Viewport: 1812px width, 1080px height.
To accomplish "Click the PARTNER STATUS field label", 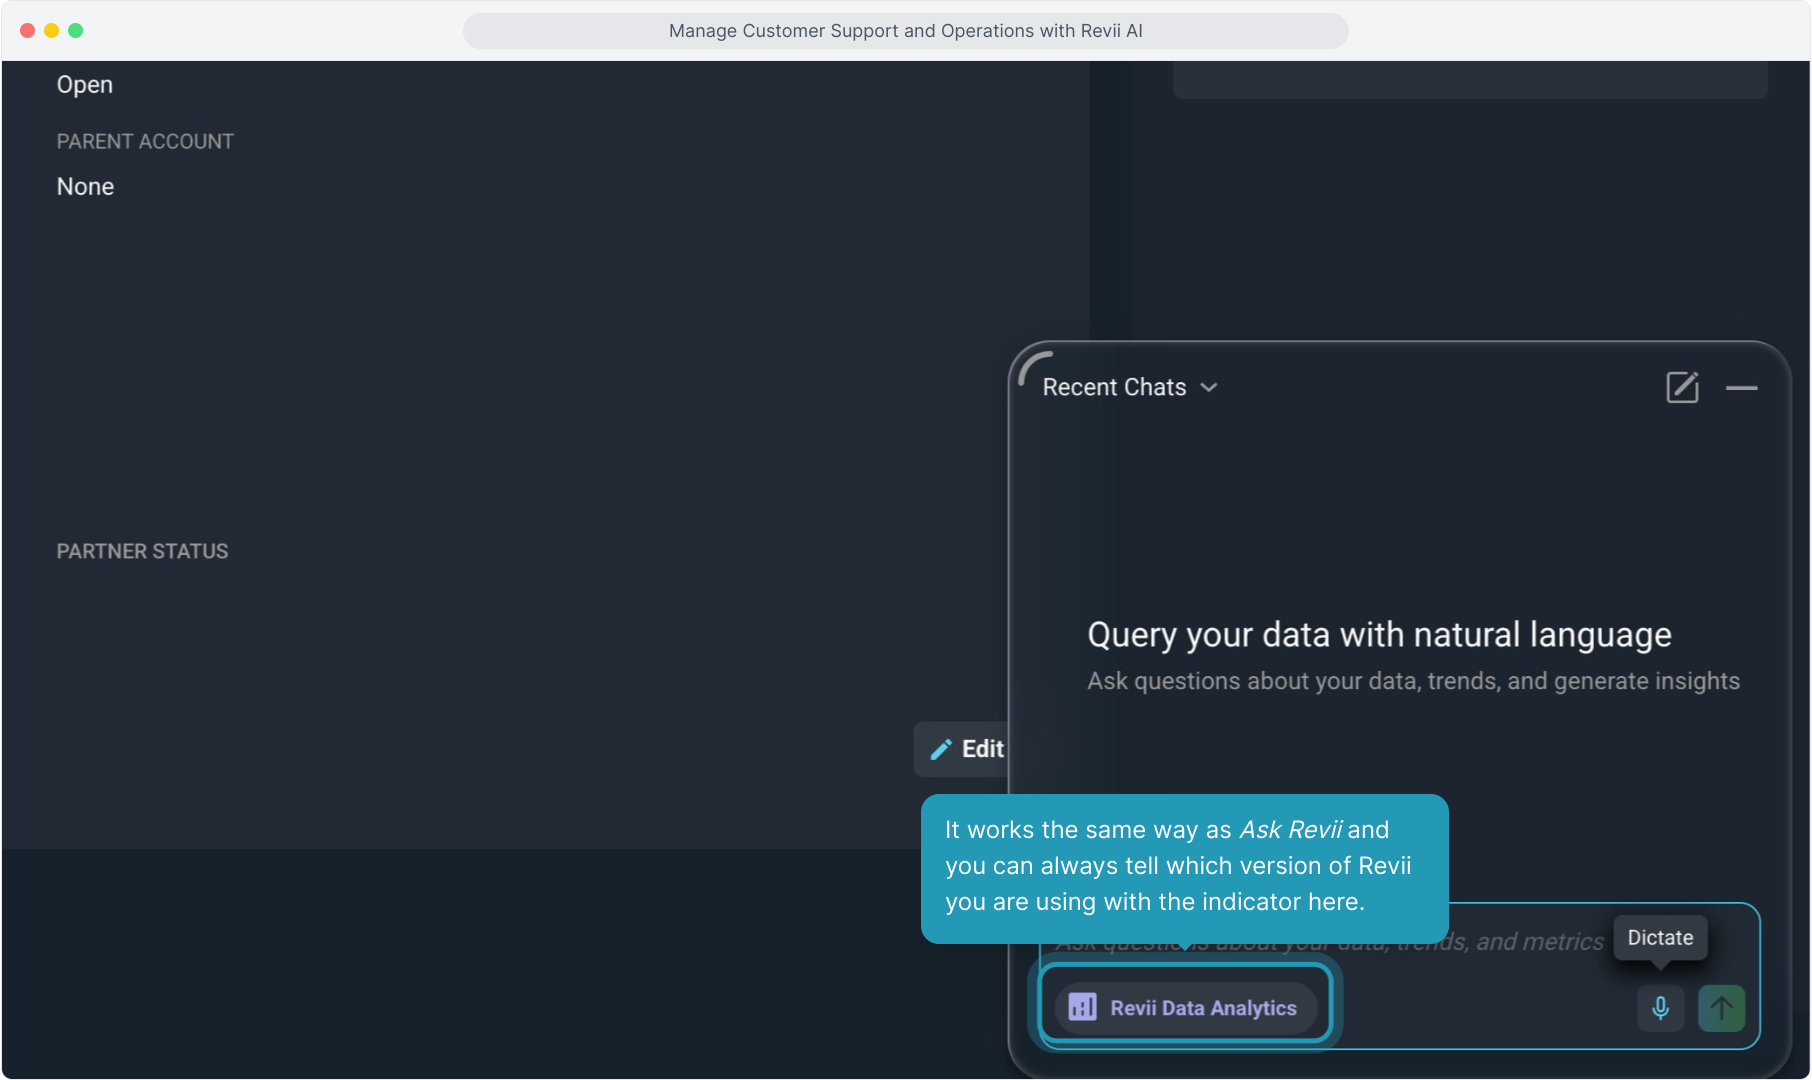I will pos(142,552).
